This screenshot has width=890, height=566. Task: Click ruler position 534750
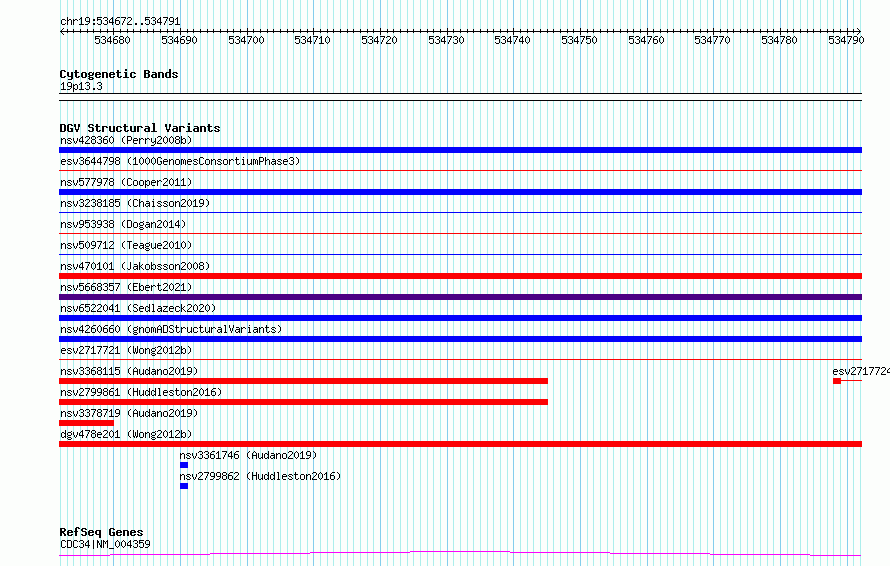(x=579, y=40)
